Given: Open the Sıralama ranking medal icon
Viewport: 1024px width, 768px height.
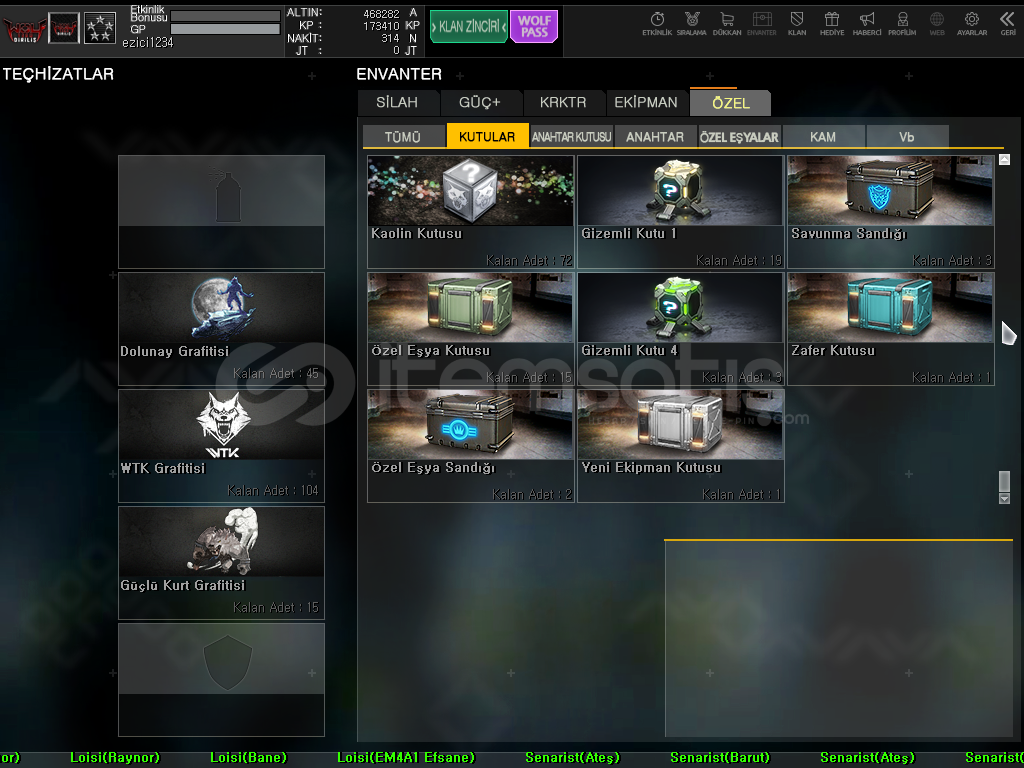Looking at the screenshot, I should [x=691, y=22].
